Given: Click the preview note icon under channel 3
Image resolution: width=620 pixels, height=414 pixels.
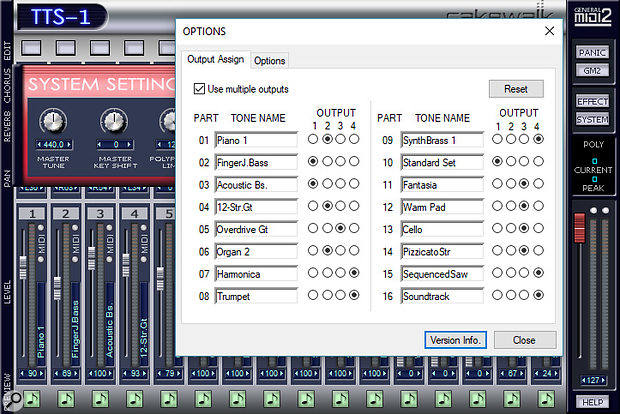Looking at the screenshot, I should (100, 399).
